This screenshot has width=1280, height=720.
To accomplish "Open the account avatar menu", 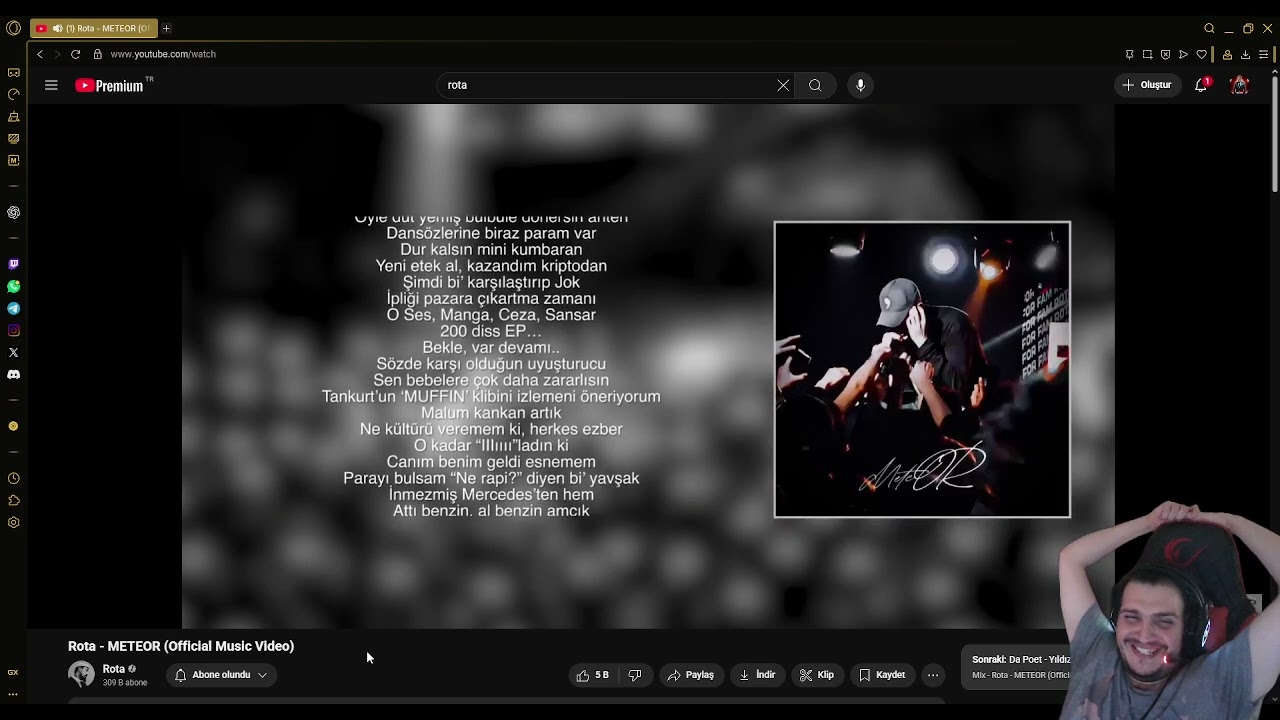I will click(x=1239, y=85).
